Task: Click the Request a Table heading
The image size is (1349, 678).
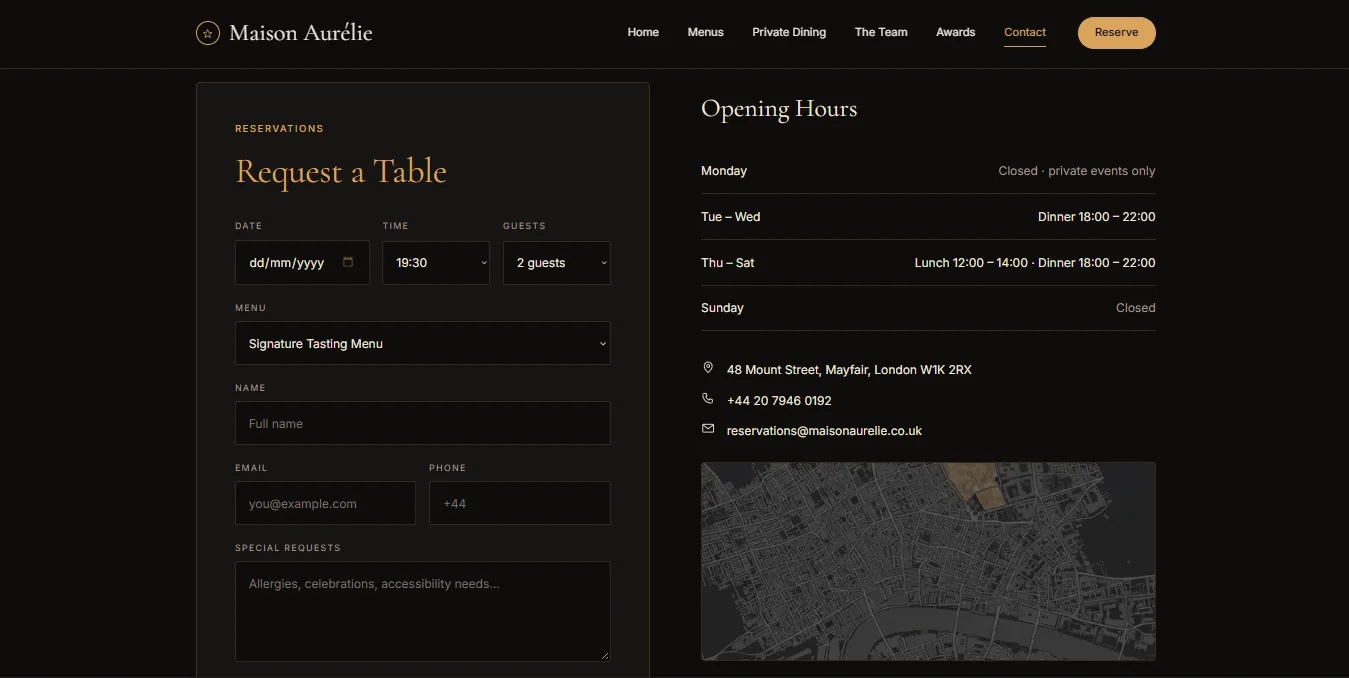Action: coord(341,172)
